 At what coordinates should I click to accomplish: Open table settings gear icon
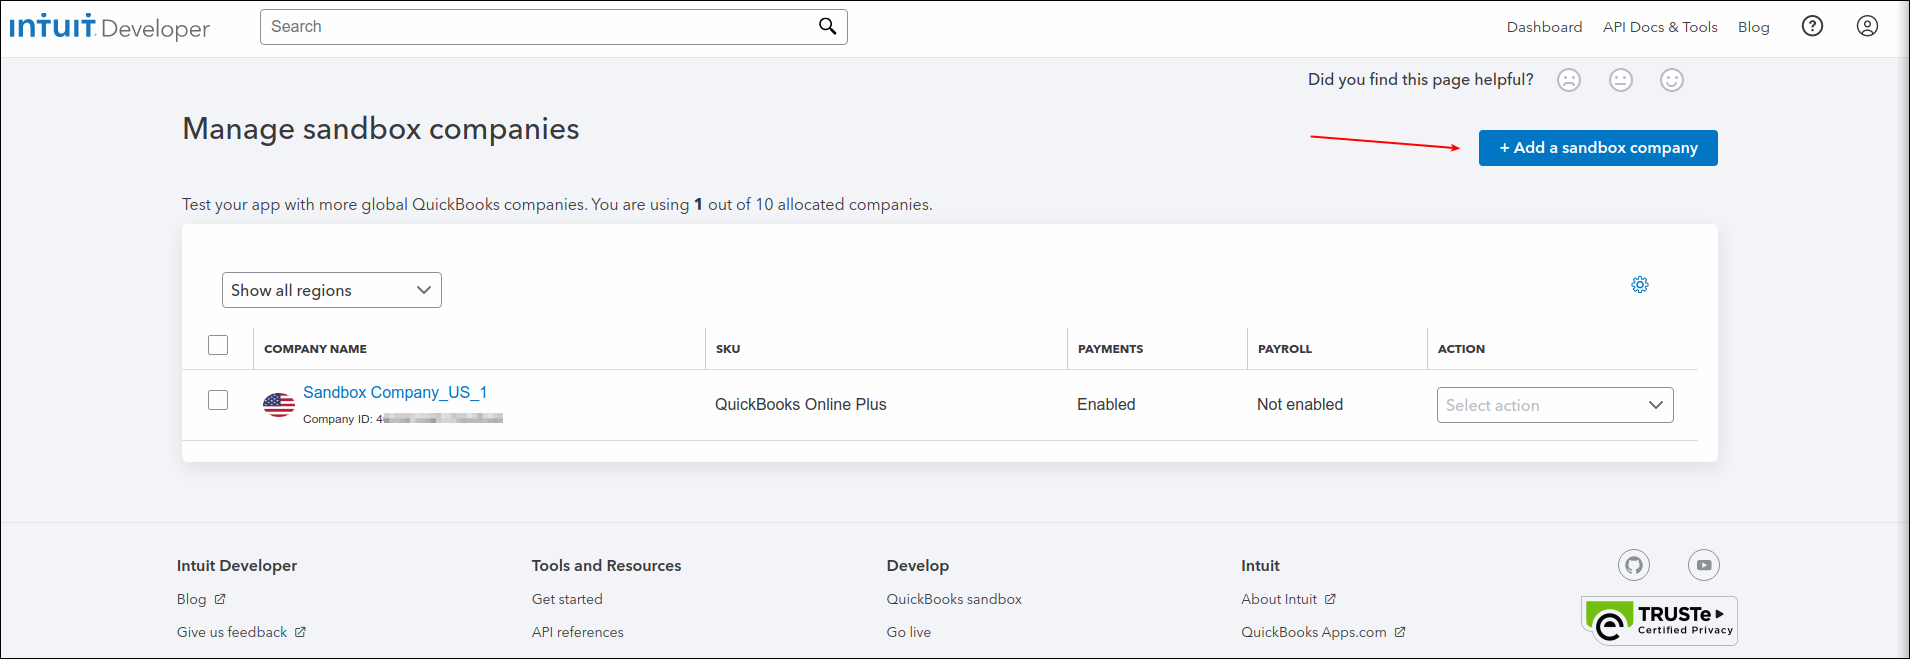pyautogui.click(x=1640, y=285)
